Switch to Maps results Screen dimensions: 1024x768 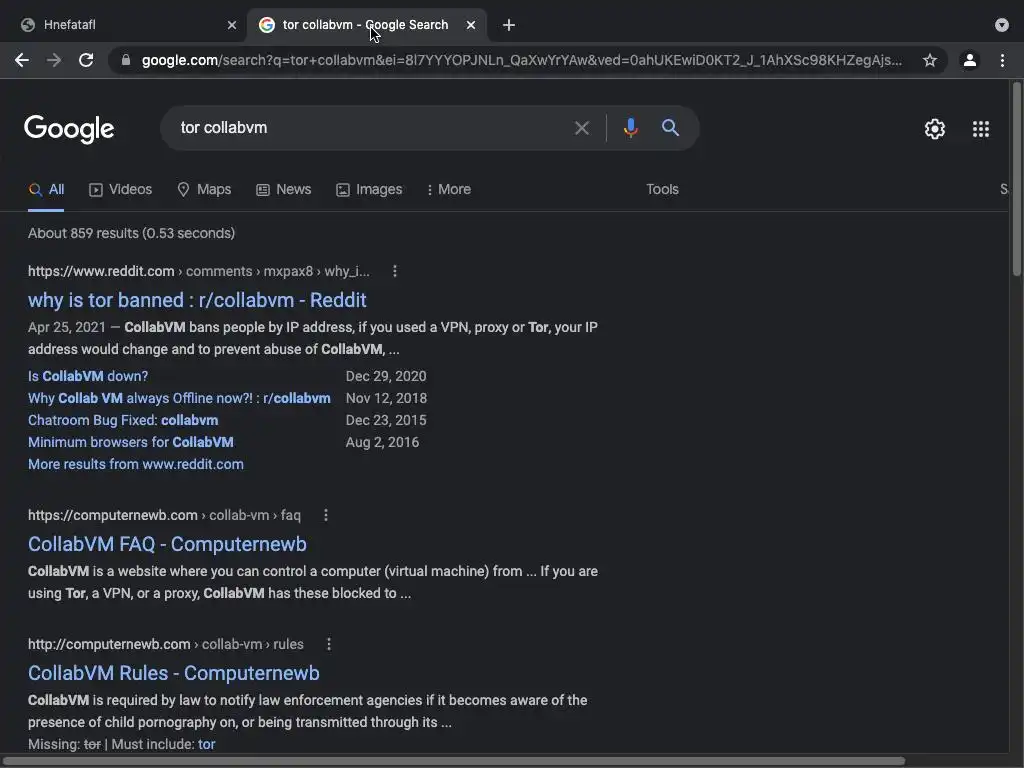(x=204, y=189)
